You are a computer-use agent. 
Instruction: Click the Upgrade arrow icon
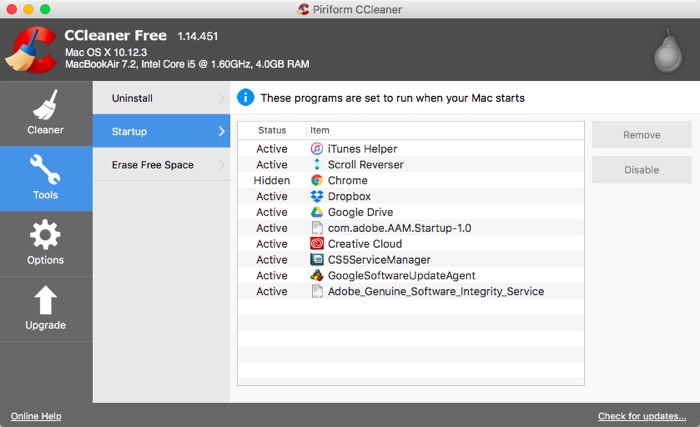pos(45,300)
